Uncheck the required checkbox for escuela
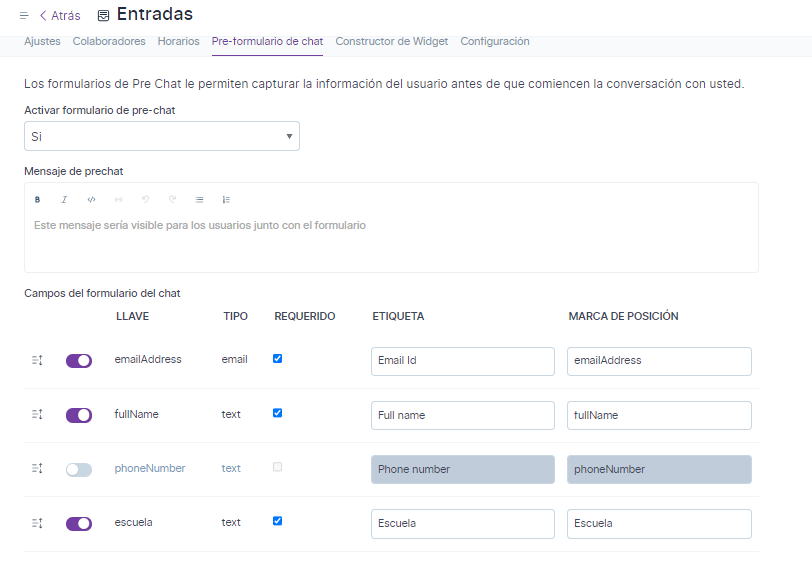 pos(278,521)
